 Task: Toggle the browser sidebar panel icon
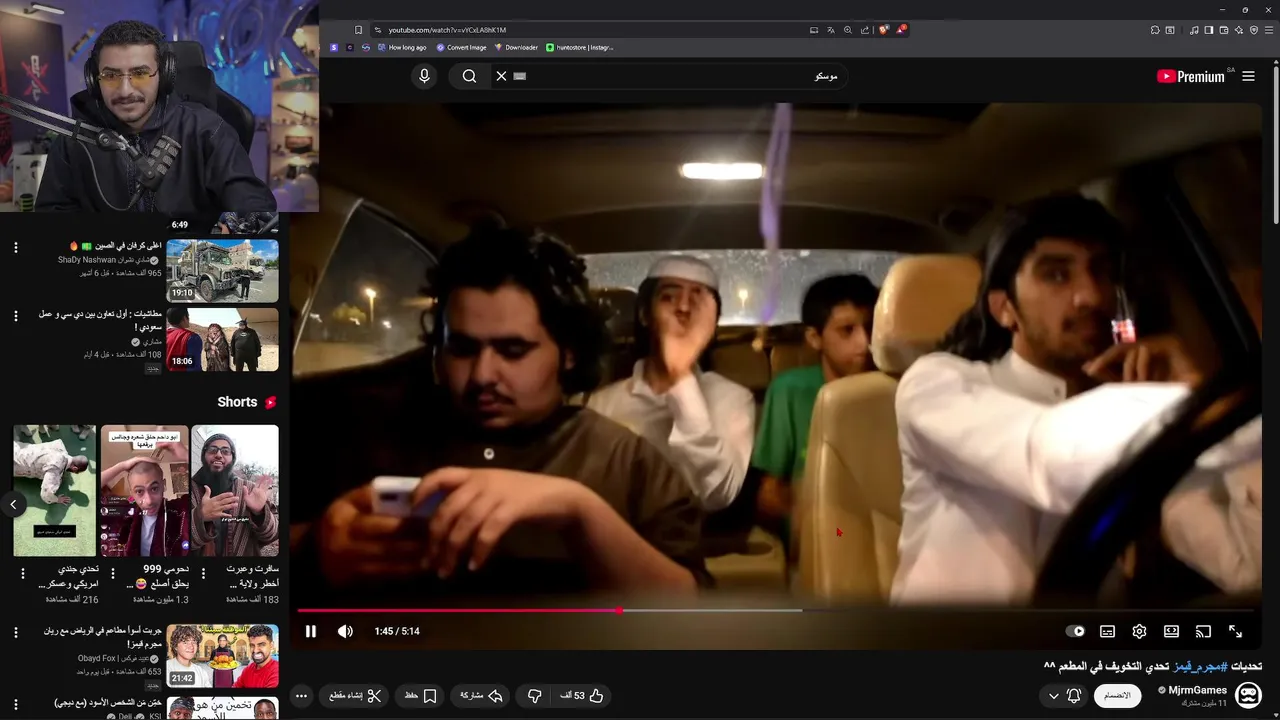pos(1209,30)
